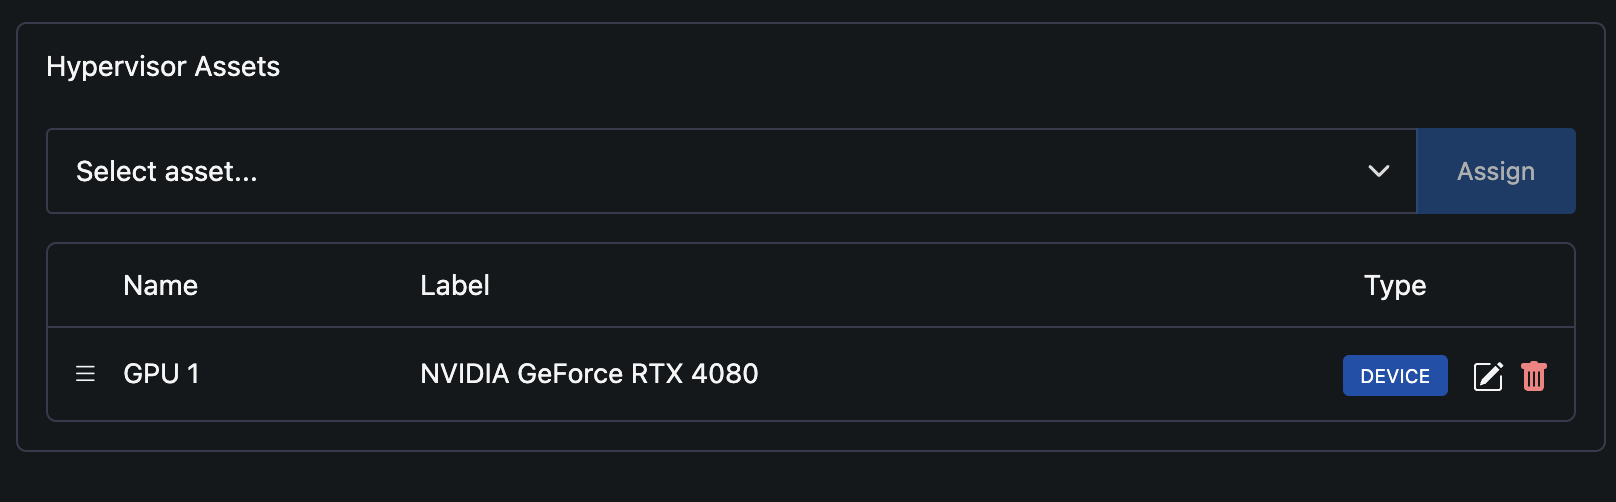Image resolution: width=1616 pixels, height=502 pixels.
Task: Click the Assign button
Action: (x=1496, y=171)
